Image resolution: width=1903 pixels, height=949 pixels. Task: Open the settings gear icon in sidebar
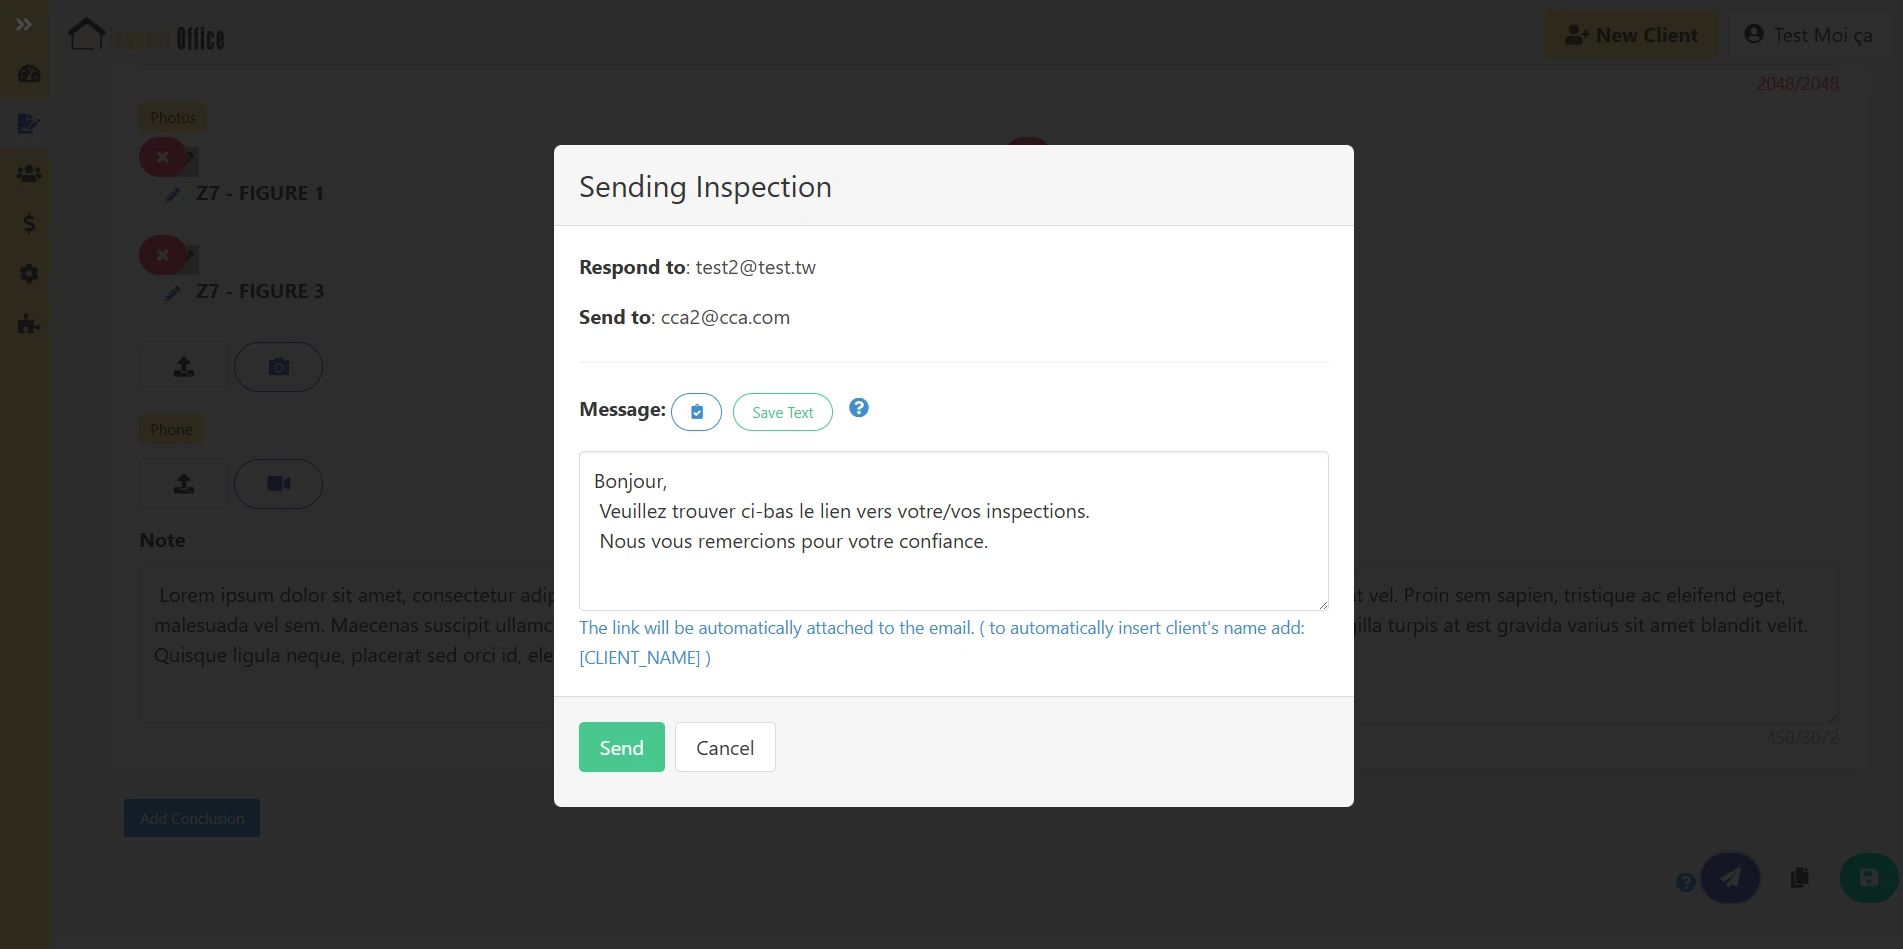[x=29, y=274]
